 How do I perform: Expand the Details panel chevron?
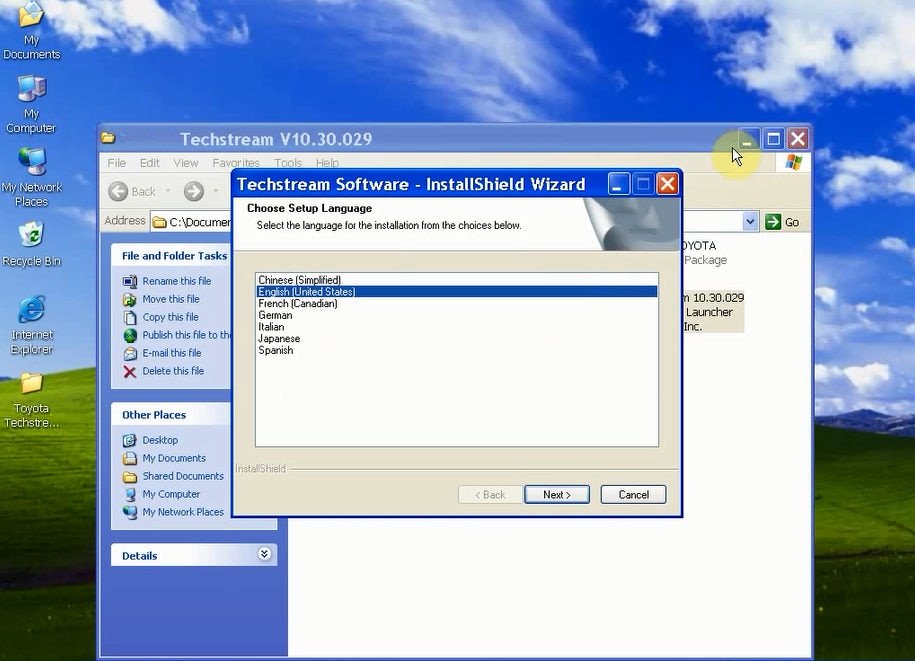264,554
